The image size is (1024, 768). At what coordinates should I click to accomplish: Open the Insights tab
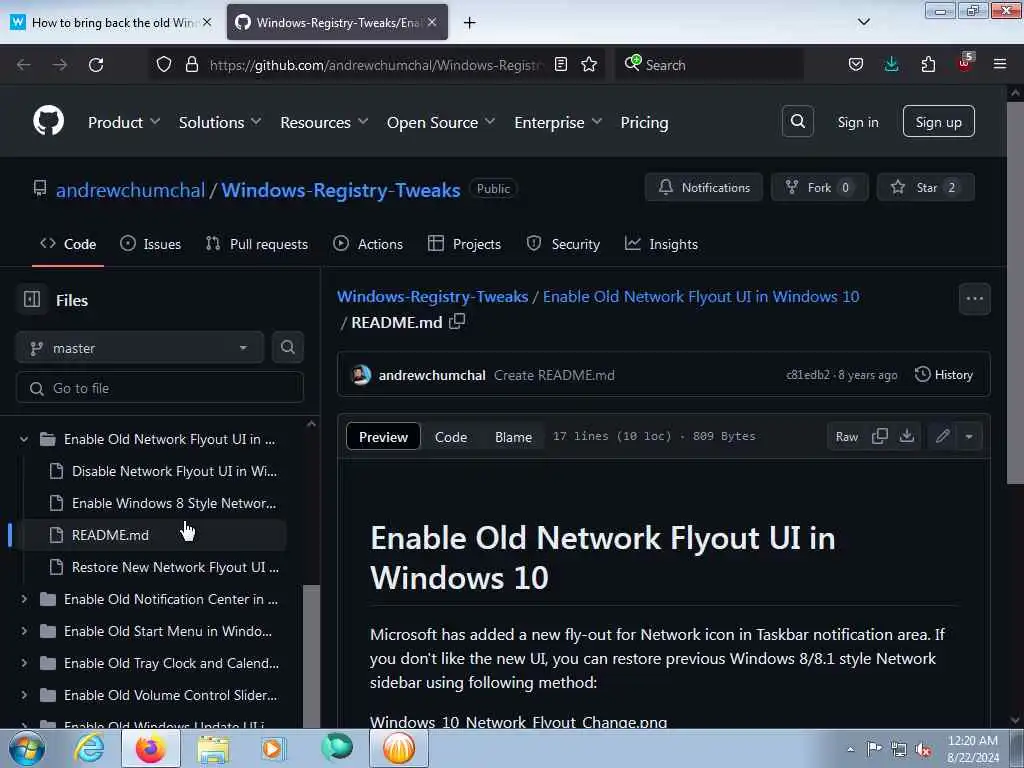click(x=662, y=244)
